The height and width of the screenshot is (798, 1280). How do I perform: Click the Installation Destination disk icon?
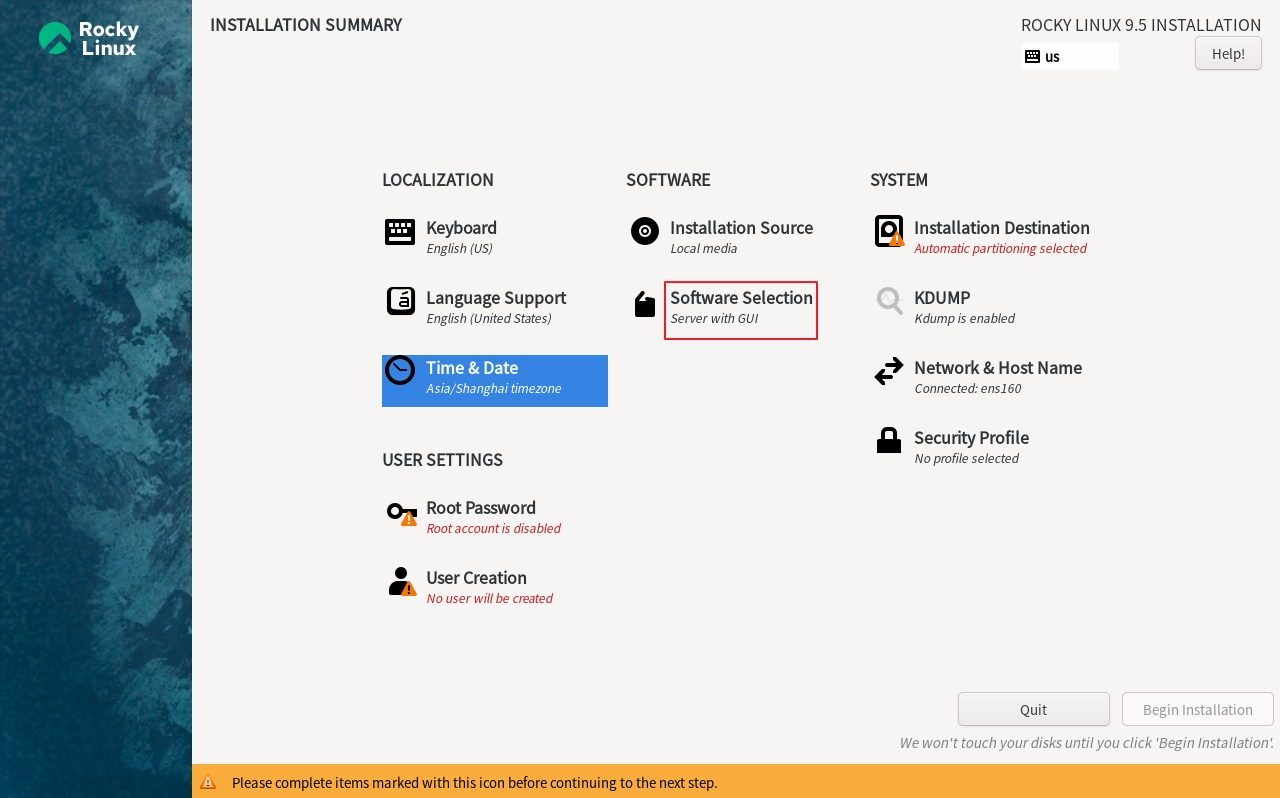pyautogui.click(x=889, y=231)
